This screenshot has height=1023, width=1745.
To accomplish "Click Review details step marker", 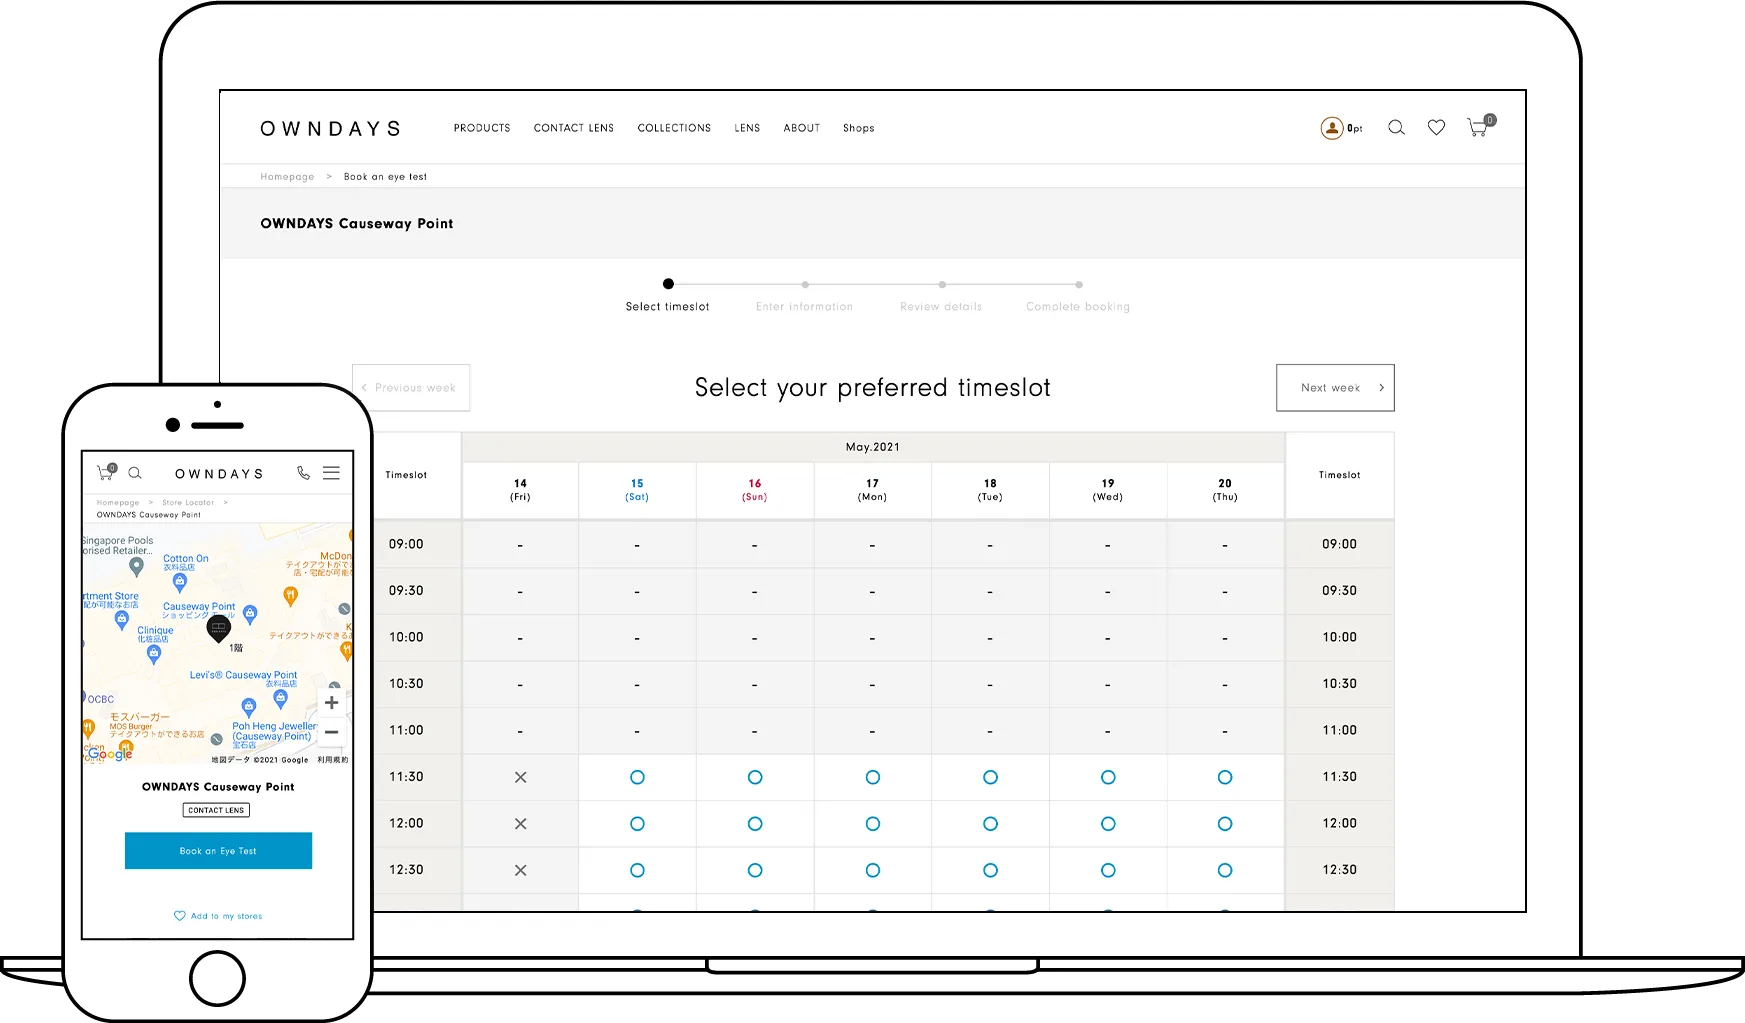I will tap(942, 285).
